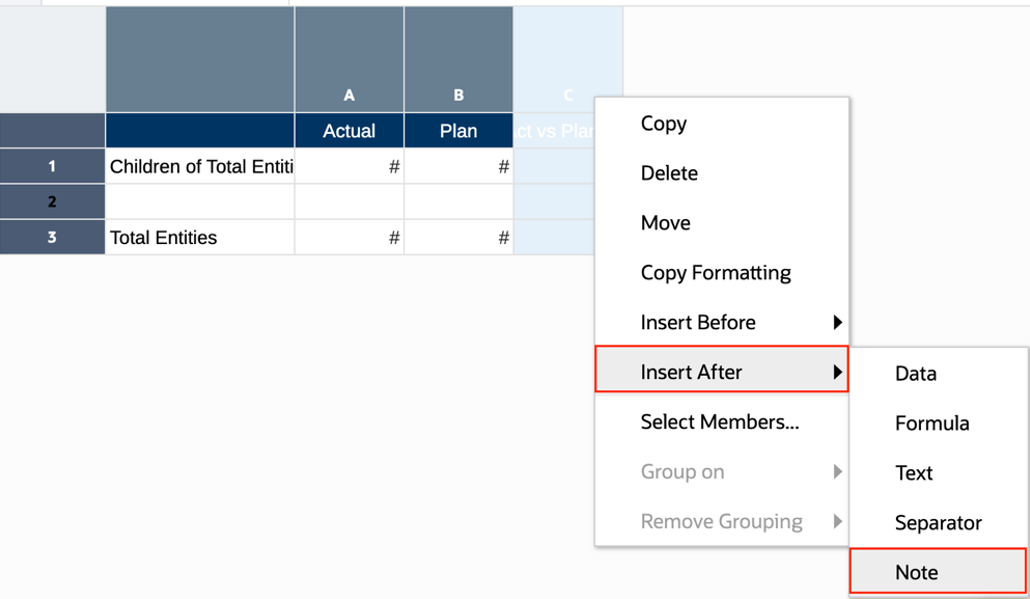This screenshot has height=599, width=1030.
Task: Click row 1 header
Action: (x=52, y=167)
